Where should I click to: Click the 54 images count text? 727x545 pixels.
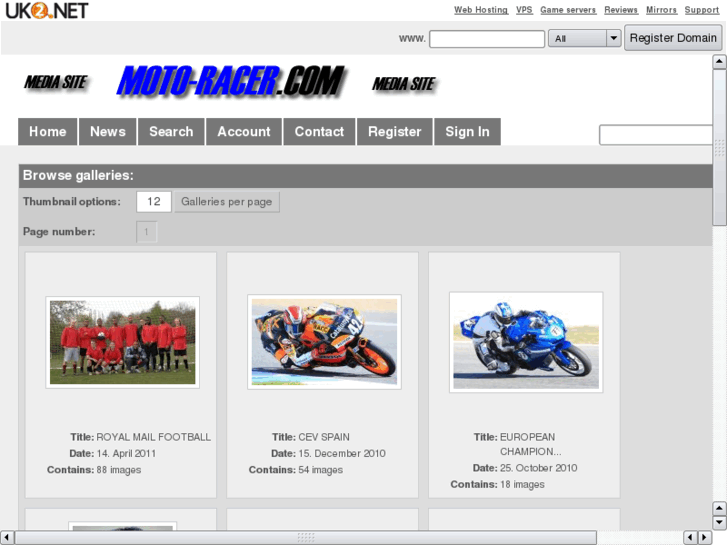[x=321, y=470]
